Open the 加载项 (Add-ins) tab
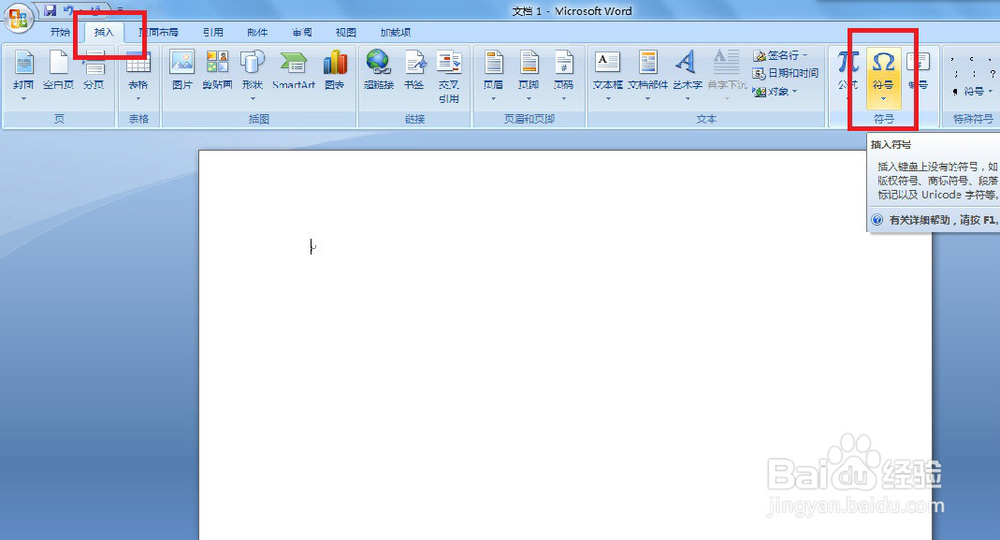Screen dimensions: 1000x540 coord(395,32)
